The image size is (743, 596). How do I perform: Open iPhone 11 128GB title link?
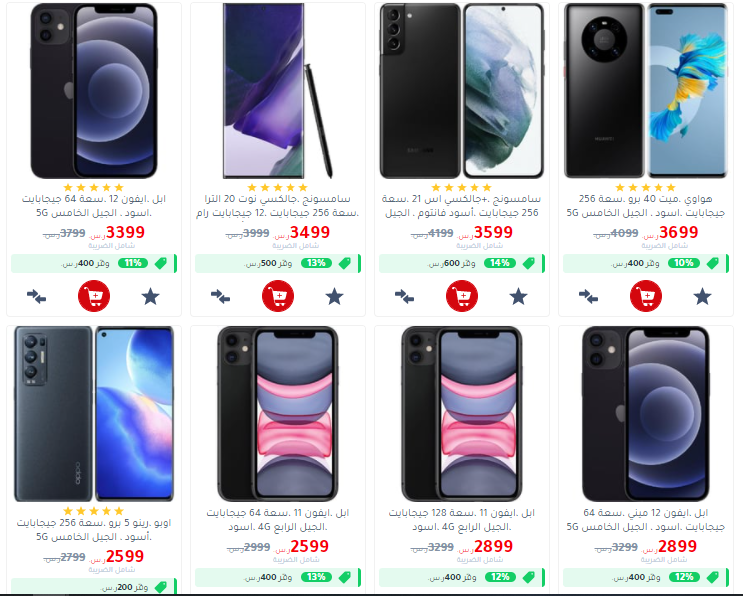[462, 519]
